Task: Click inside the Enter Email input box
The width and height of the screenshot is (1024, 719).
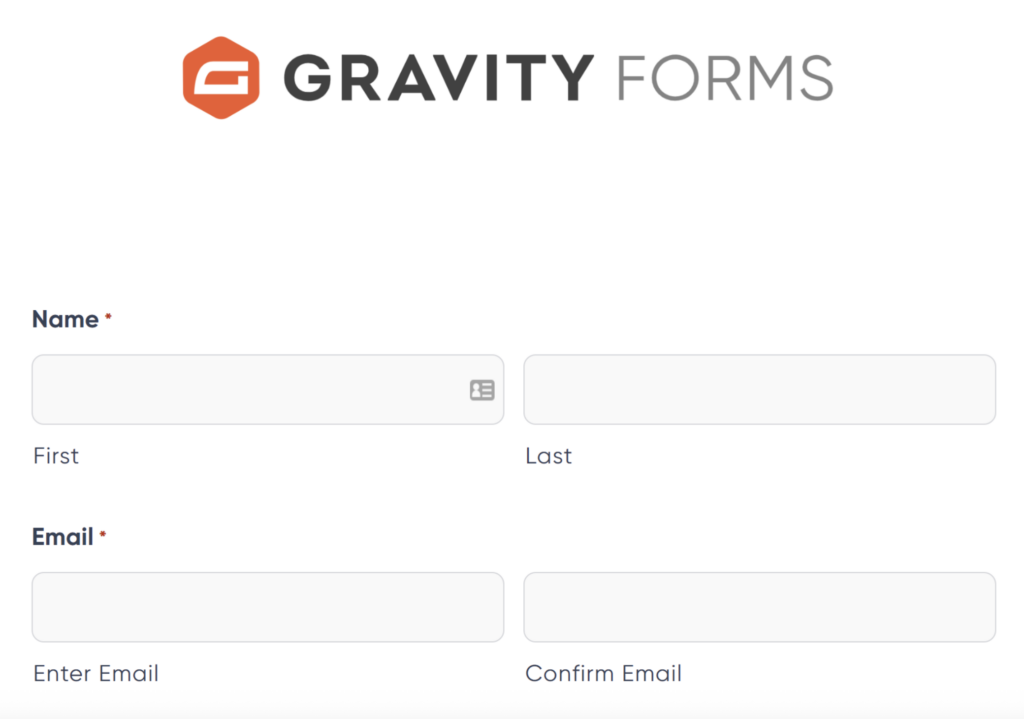Action: click(x=268, y=607)
